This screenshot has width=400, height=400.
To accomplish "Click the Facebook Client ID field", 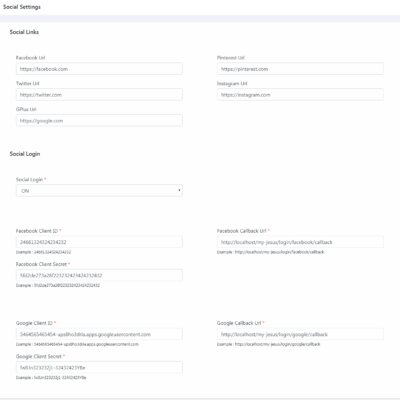I will click(99, 242).
